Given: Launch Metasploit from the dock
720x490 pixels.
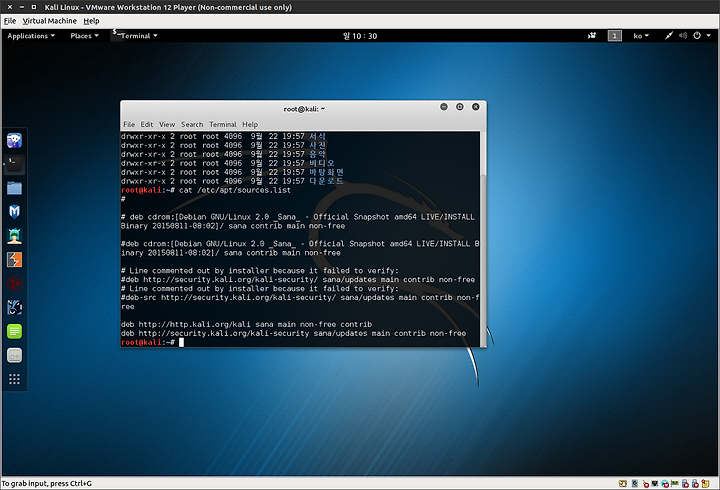Looking at the screenshot, I should 14,212.
